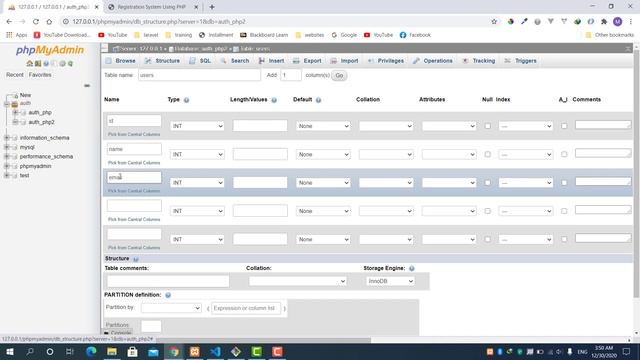Image resolution: width=640 pixels, height=360 pixels.
Task: Open Windows Start menu
Action: pyautogui.click(x=9, y=351)
